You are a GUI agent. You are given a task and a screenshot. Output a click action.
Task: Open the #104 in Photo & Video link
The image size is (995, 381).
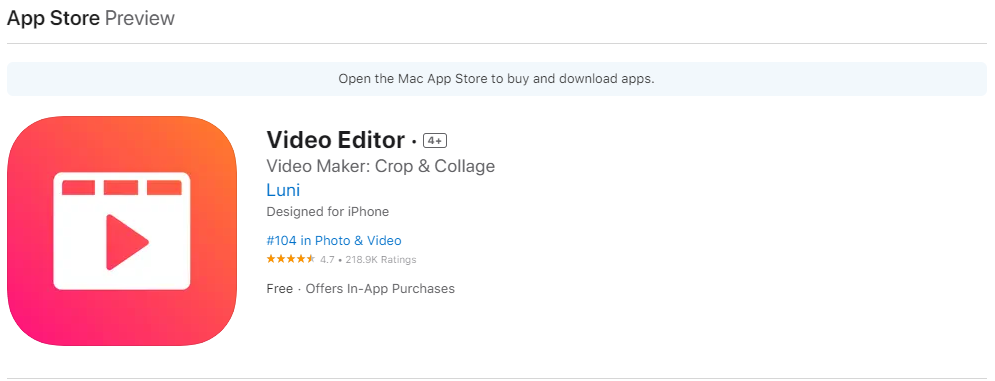coord(334,241)
